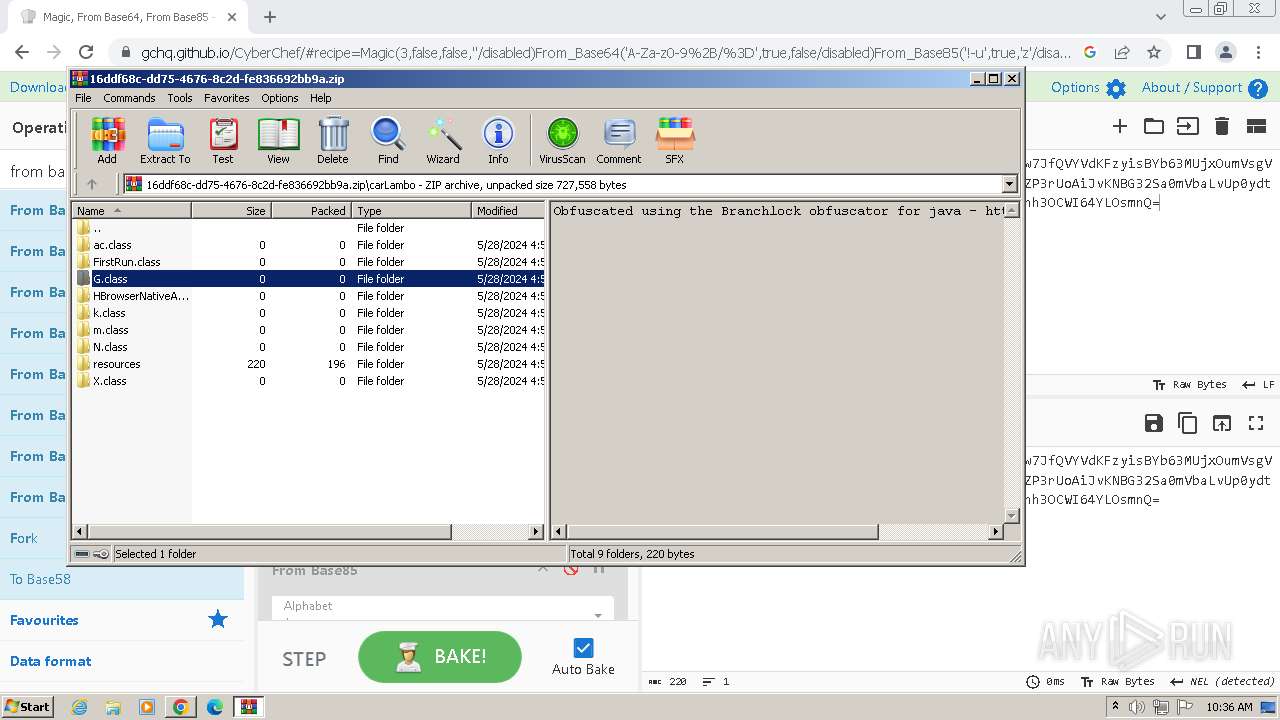Screen dimensions: 1280x720
Task: Open the WinRAR Options menu
Action: [x=280, y=98]
